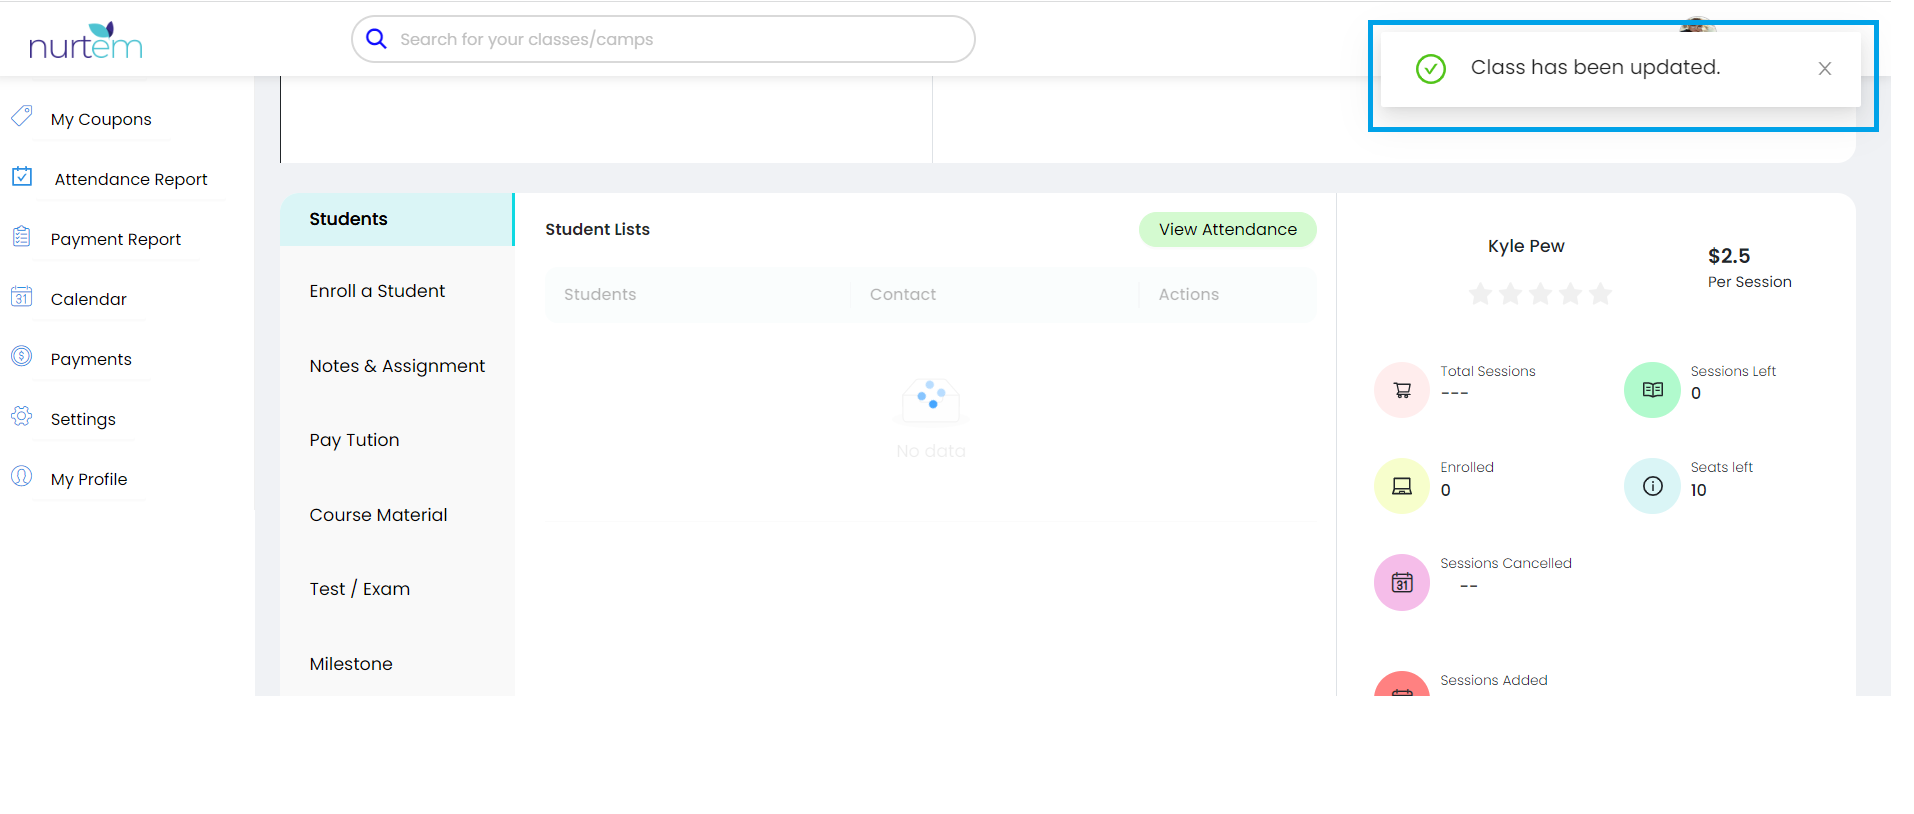Click the Payment Report clipboard icon
Screen dimensions: 1914x814
click(22, 237)
